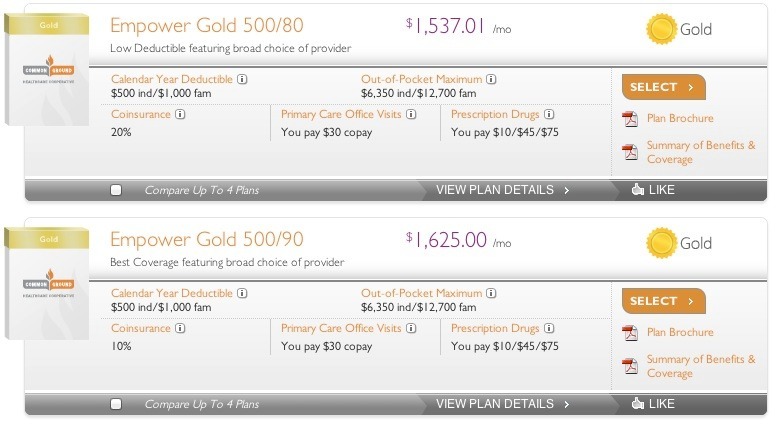Open PDF icon for 500/80 Plan Brochure

tap(630, 120)
